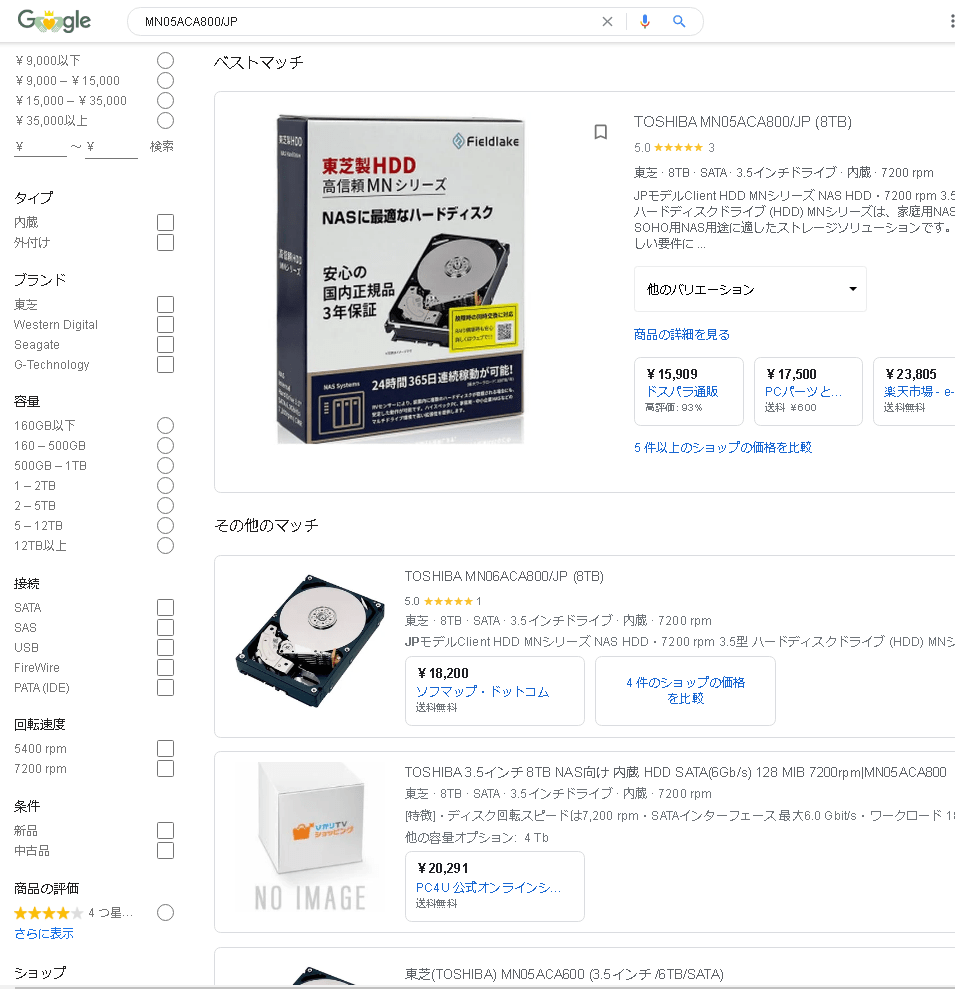Viewport: 955px width, 989px height.
Task: Show more filters via さらに表示
Action: (x=44, y=933)
